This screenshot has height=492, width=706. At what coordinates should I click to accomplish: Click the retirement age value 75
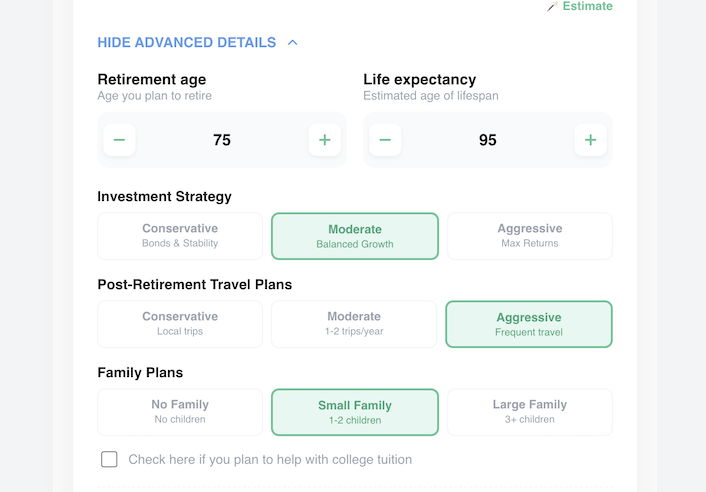[x=222, y=140]
